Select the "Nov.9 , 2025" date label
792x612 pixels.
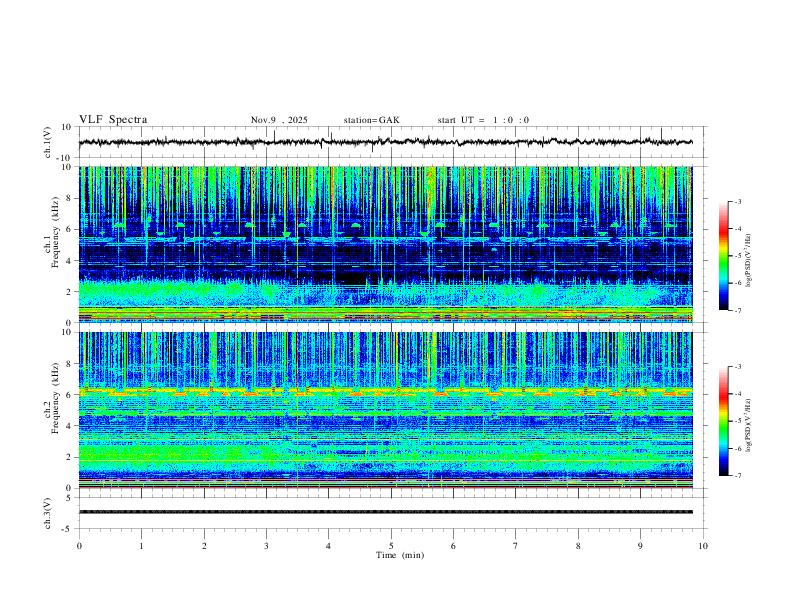tap(279, 120)
